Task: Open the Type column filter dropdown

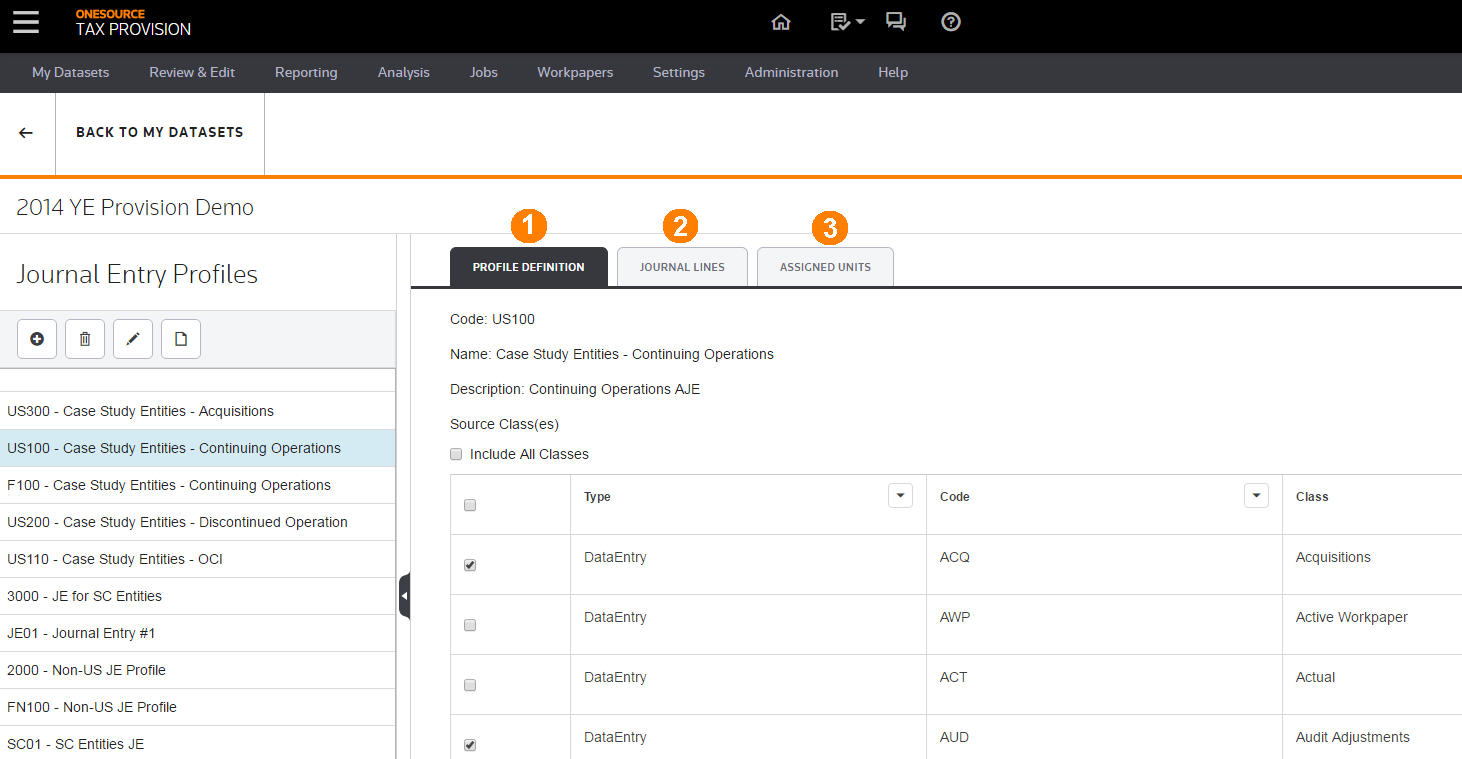Action: 900,496
